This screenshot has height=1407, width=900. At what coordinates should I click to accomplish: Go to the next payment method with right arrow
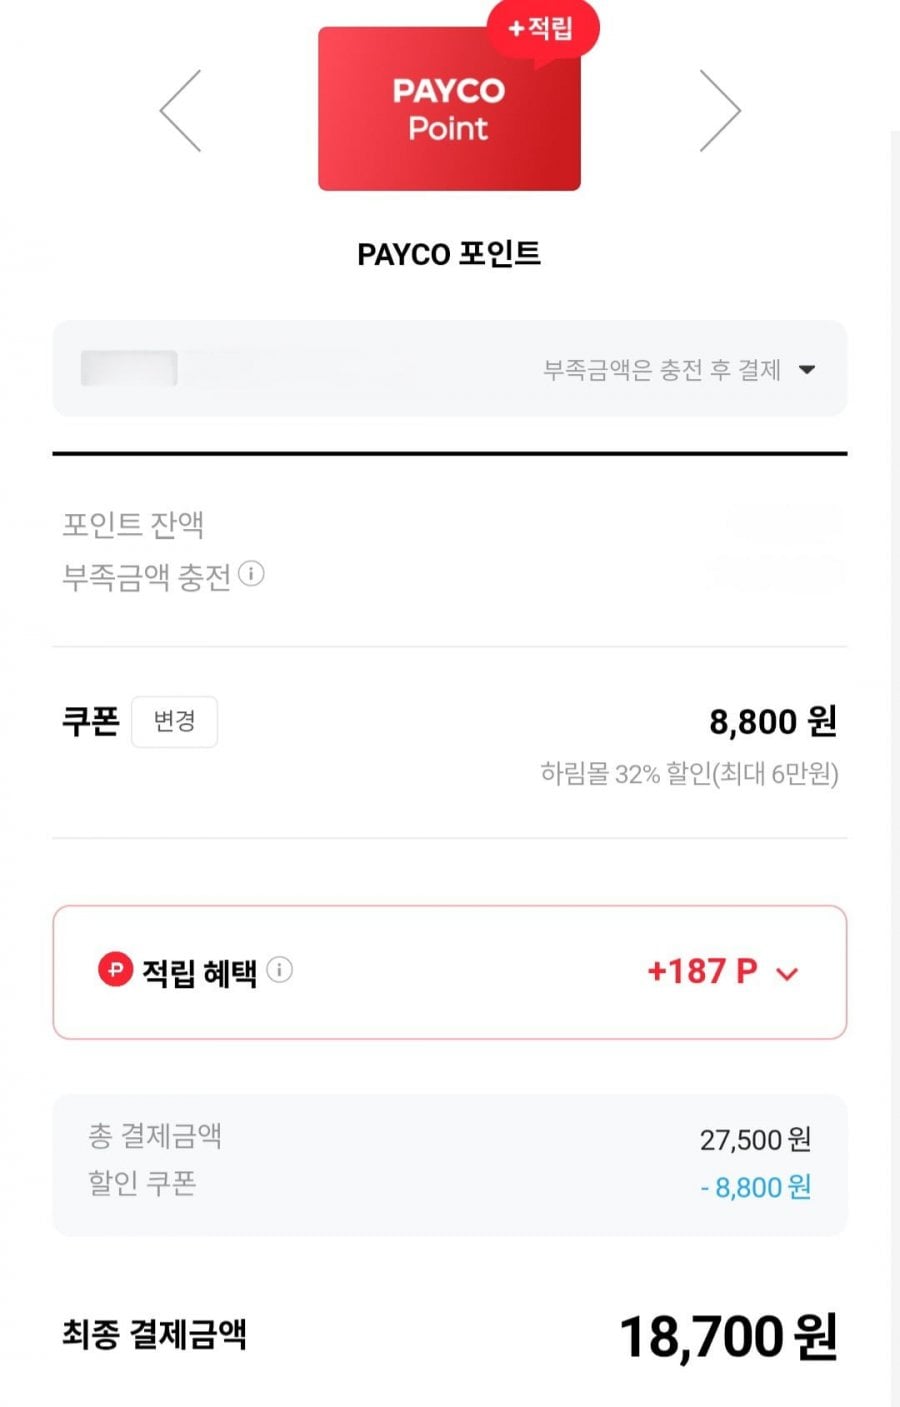point(719,111)
